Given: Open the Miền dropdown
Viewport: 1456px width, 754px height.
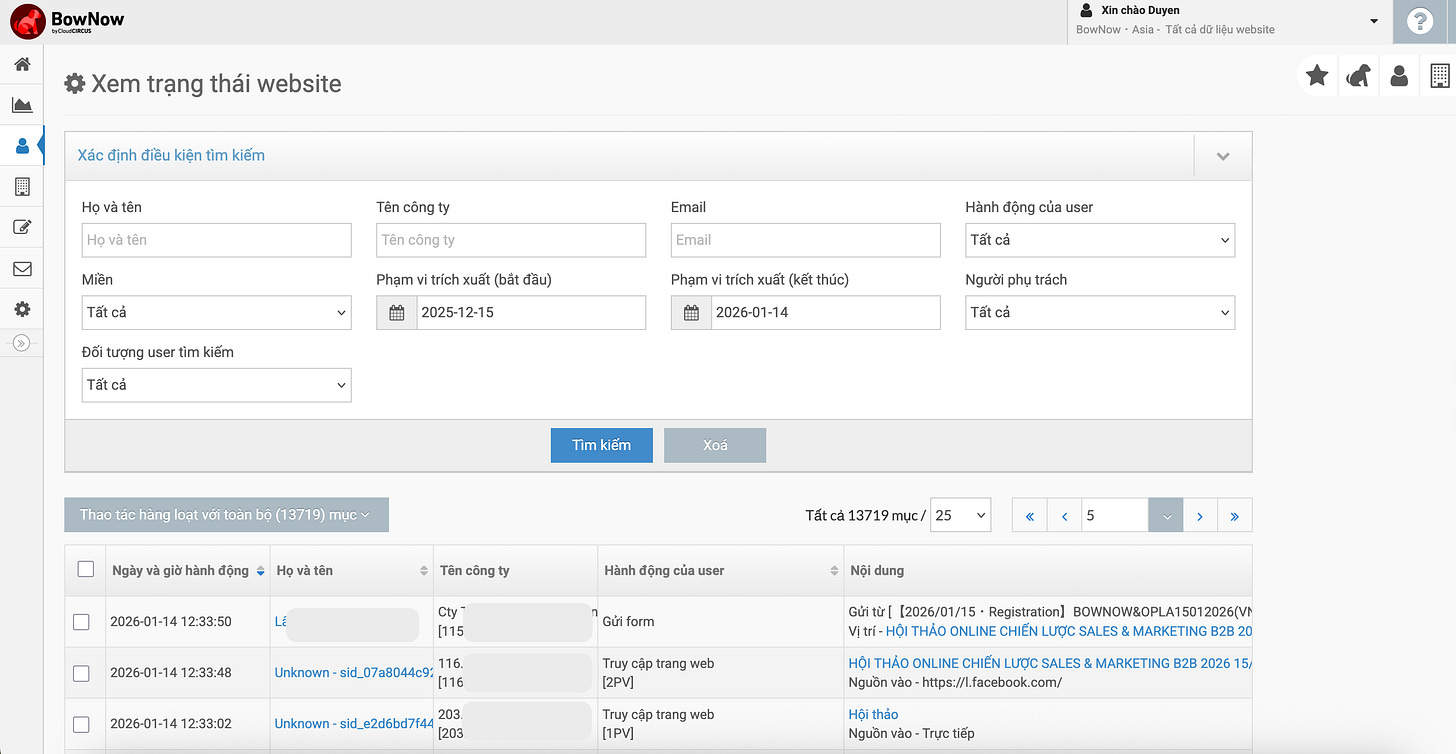Looking at the screenshot, I should click(x=217, y=313).
